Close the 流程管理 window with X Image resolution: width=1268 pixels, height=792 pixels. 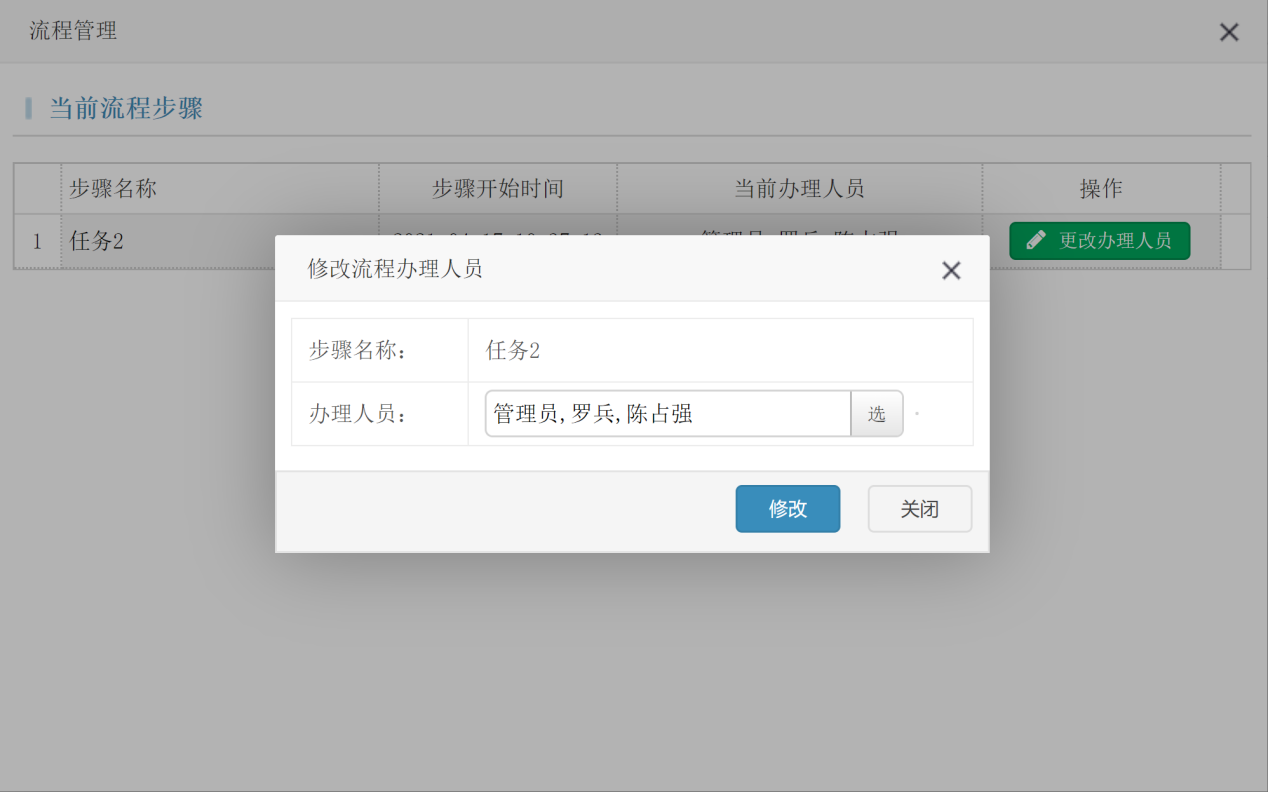pyautogui.click(x=1229, y=32)
